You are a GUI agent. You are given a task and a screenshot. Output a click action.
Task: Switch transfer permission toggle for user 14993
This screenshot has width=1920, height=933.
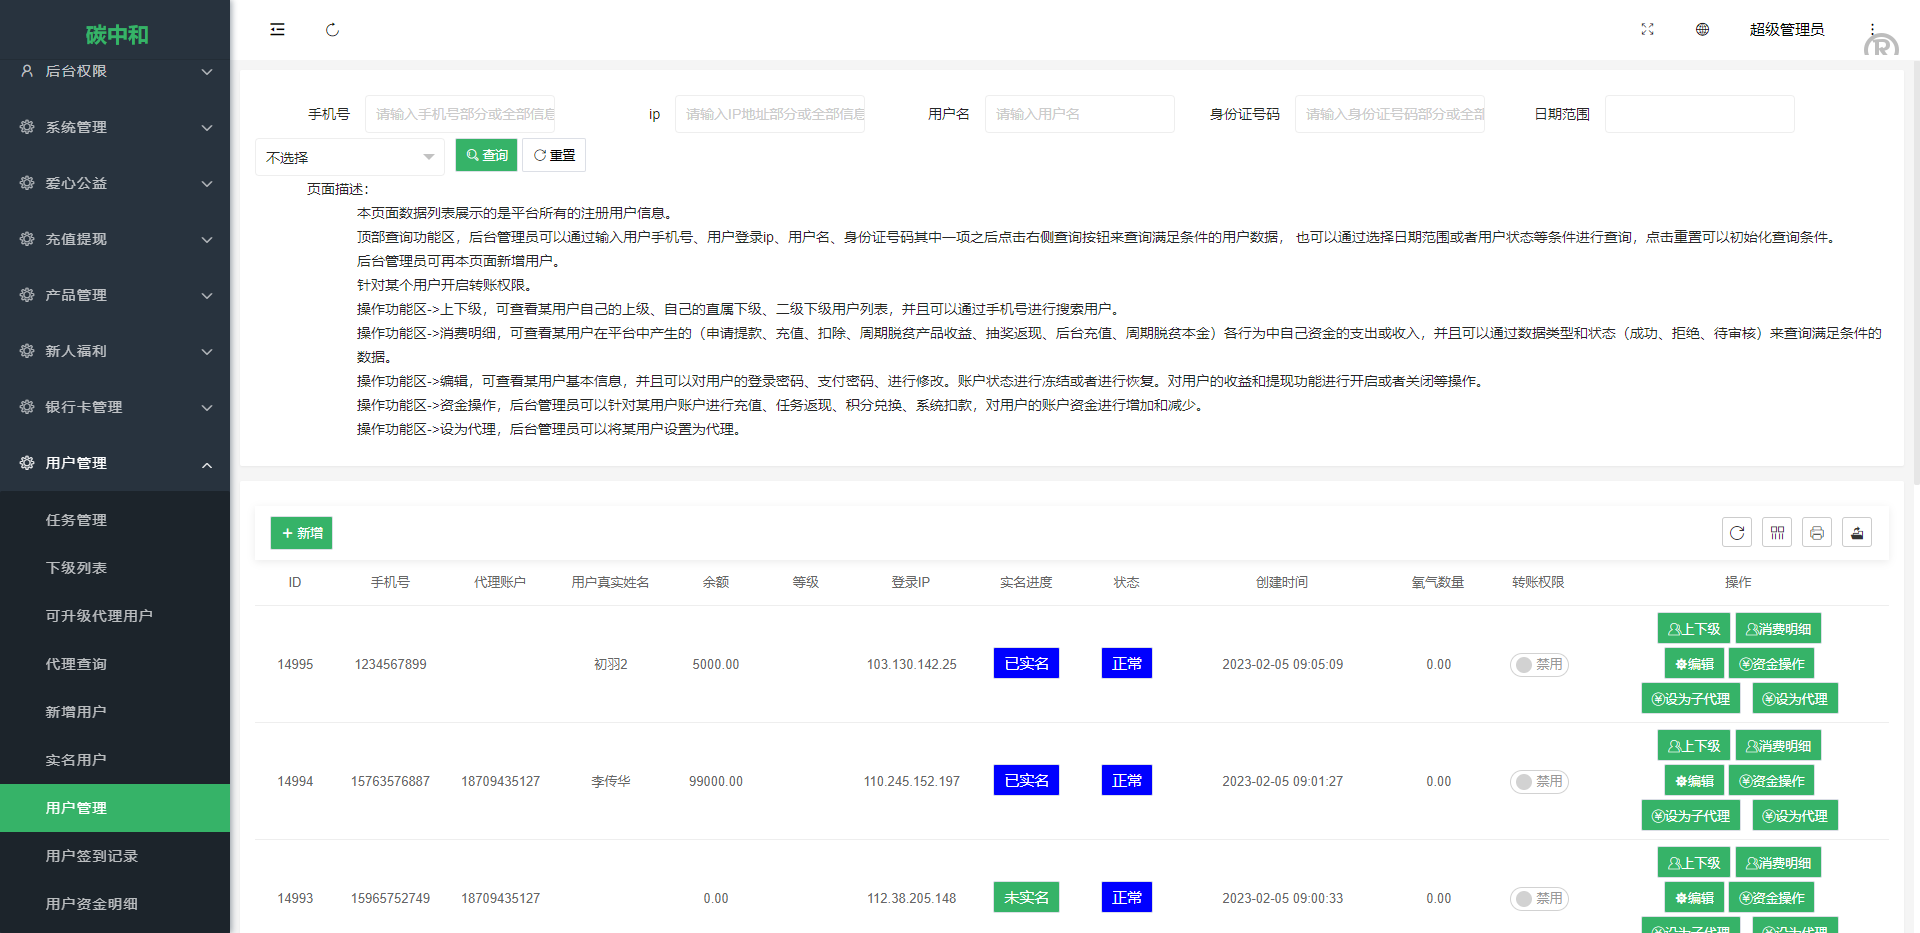1539,899
